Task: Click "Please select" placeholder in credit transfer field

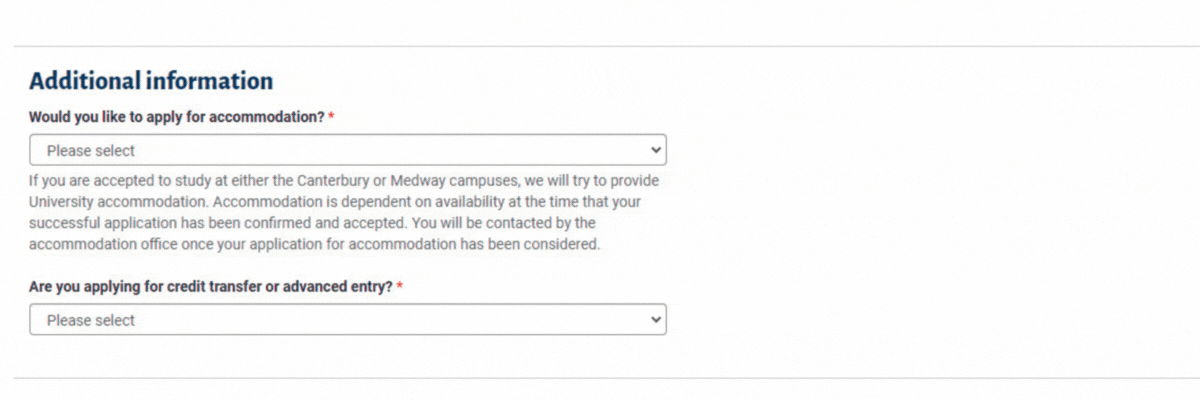Action: pyautogui.click(x=91, y=321)
